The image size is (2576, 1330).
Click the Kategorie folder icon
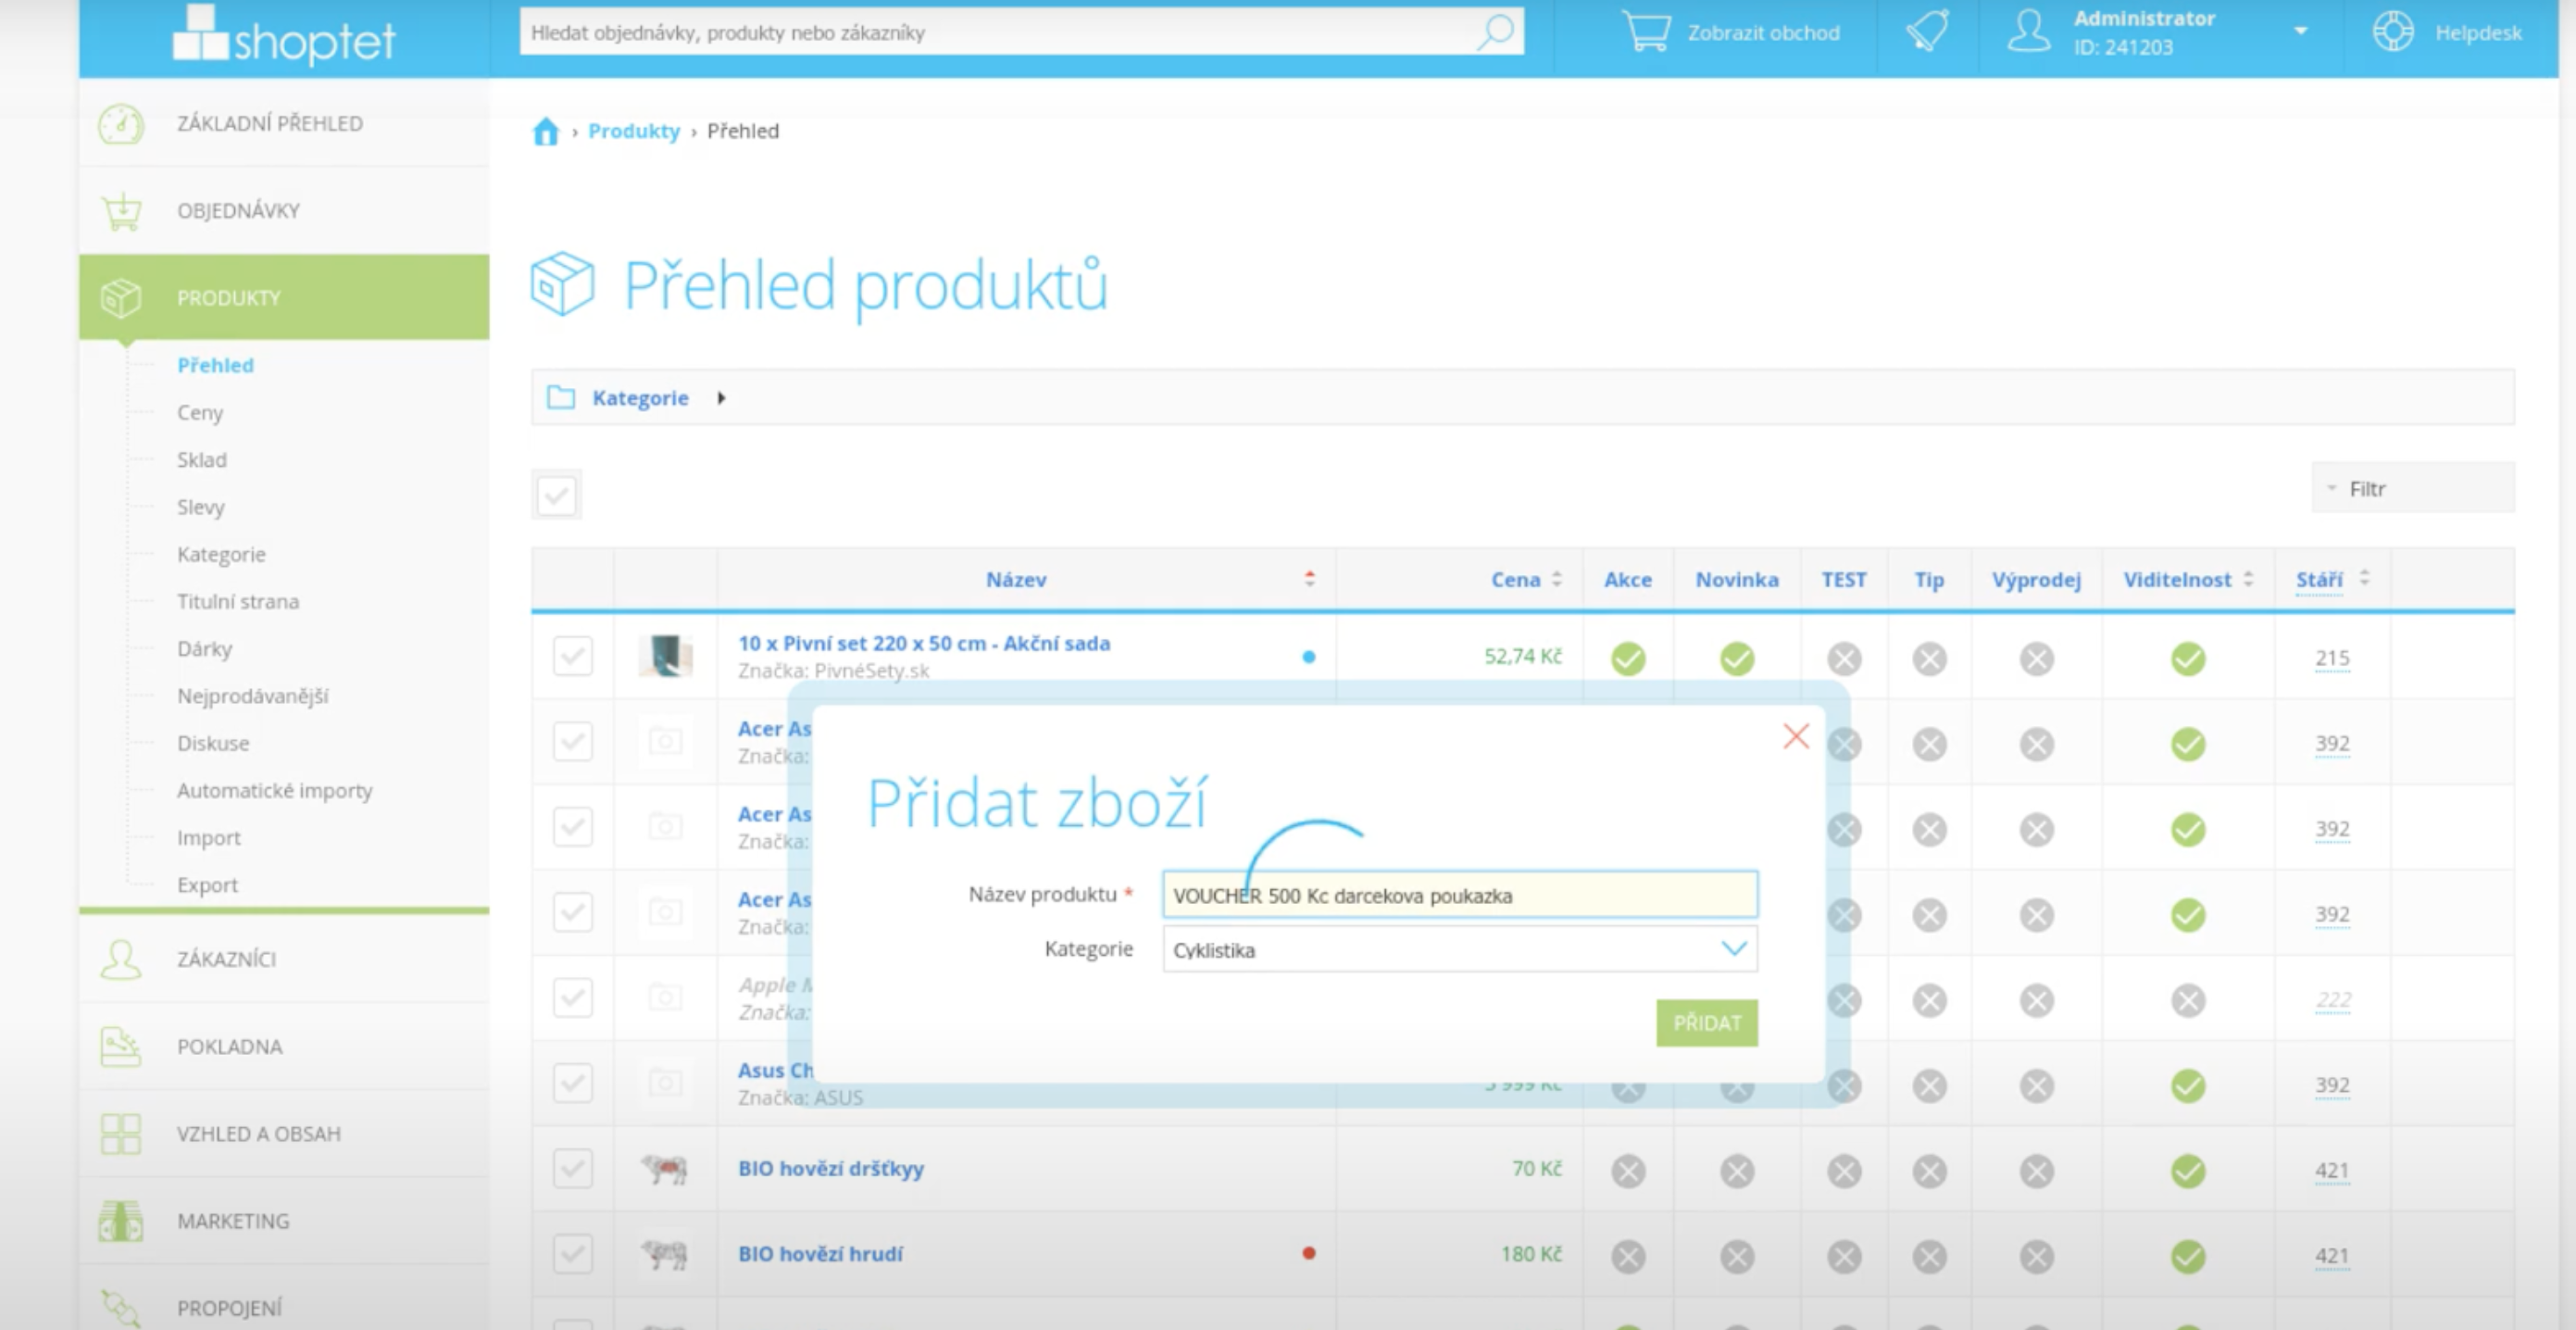tap(561, 398)
